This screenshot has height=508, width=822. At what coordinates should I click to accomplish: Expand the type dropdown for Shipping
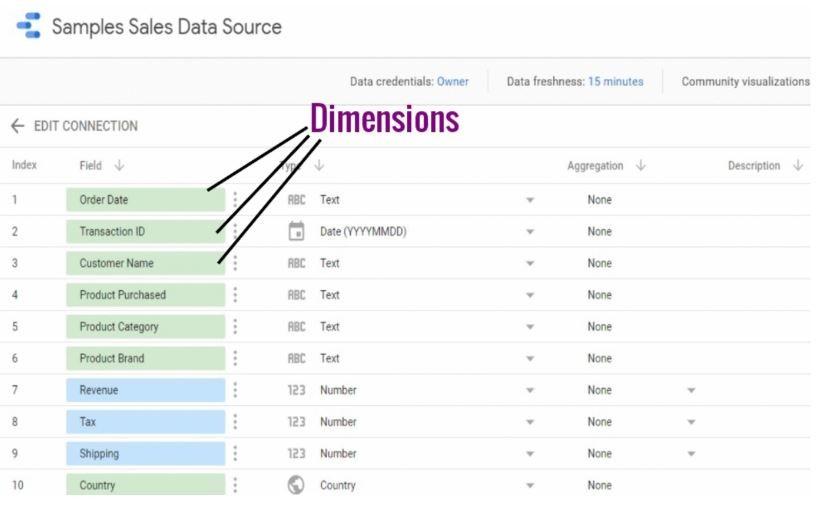pos(530,454)
